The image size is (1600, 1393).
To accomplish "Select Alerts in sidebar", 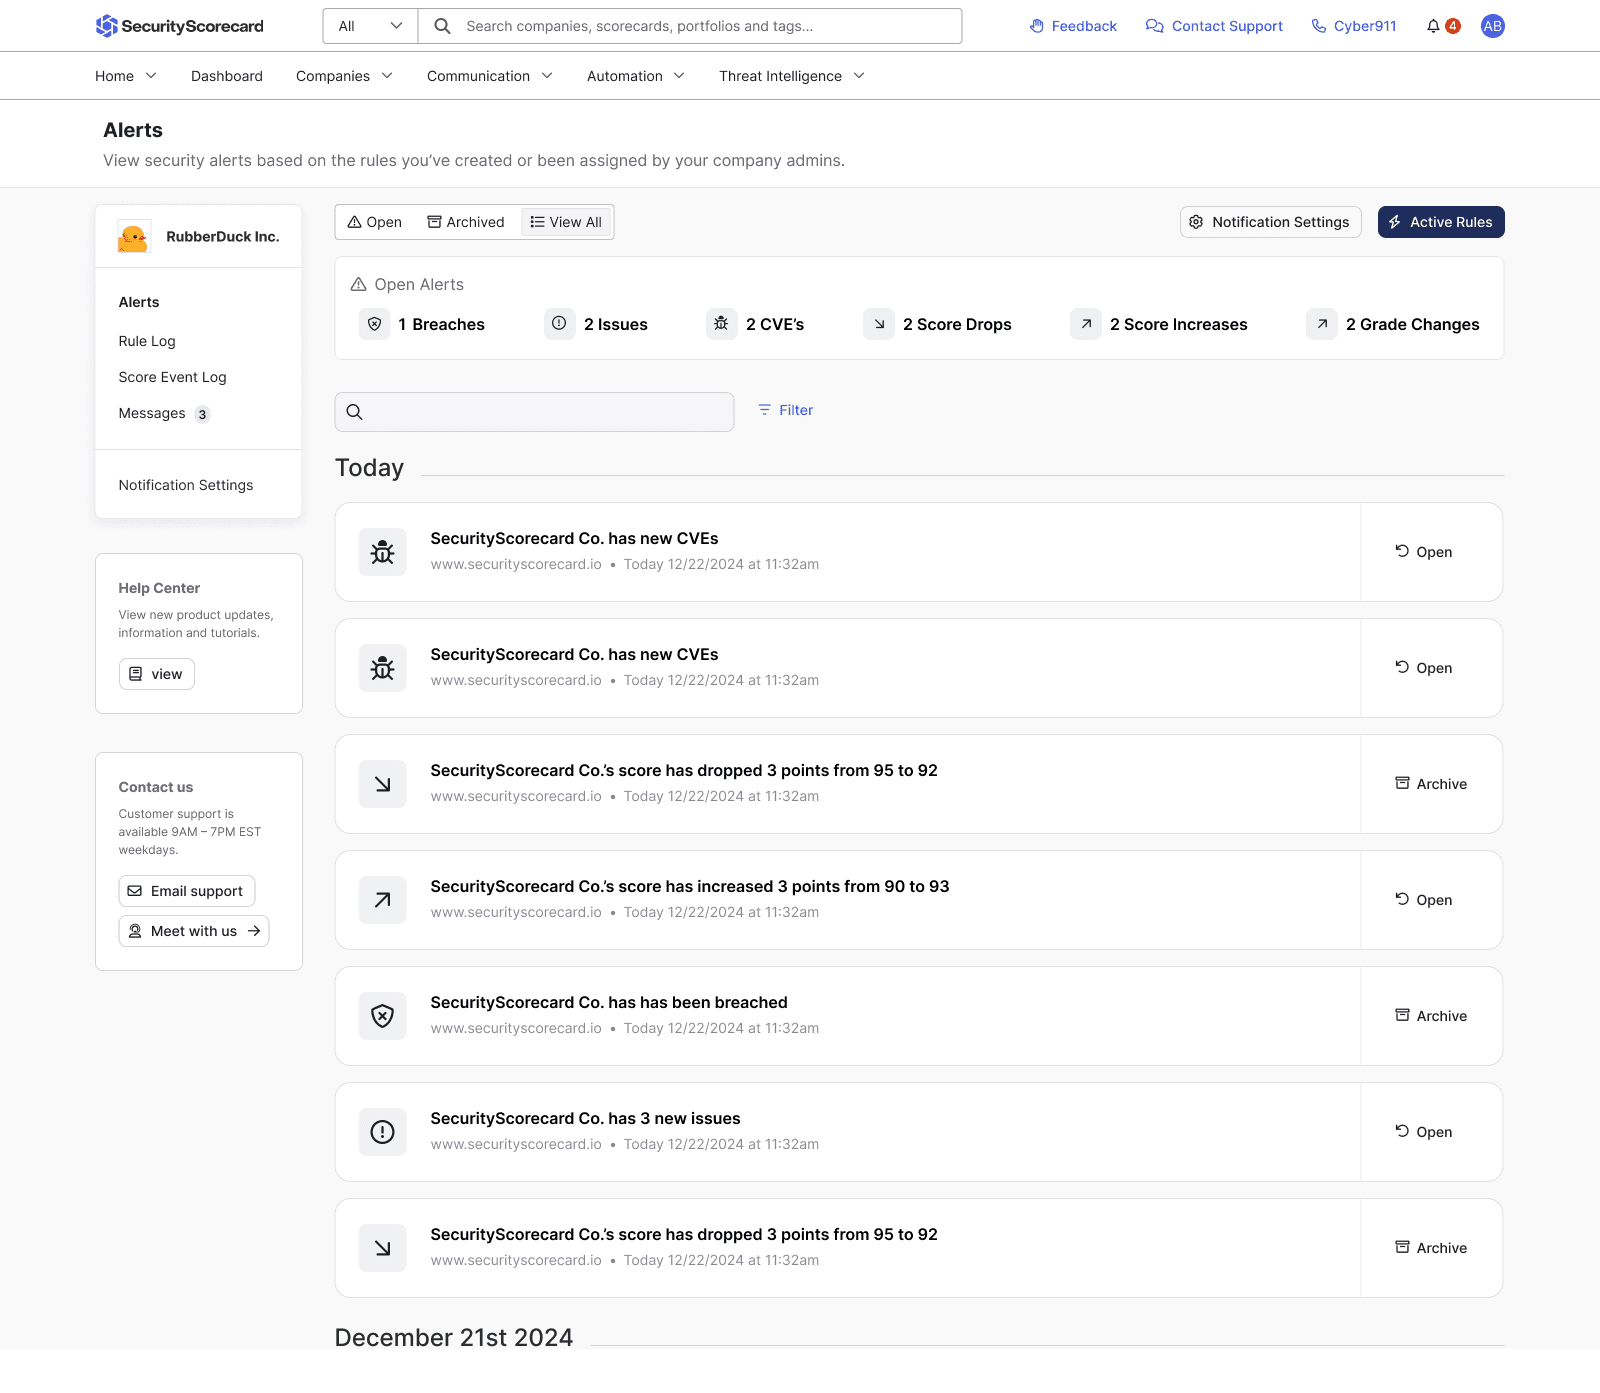I will pyautogui.click(x=139, y=302).
